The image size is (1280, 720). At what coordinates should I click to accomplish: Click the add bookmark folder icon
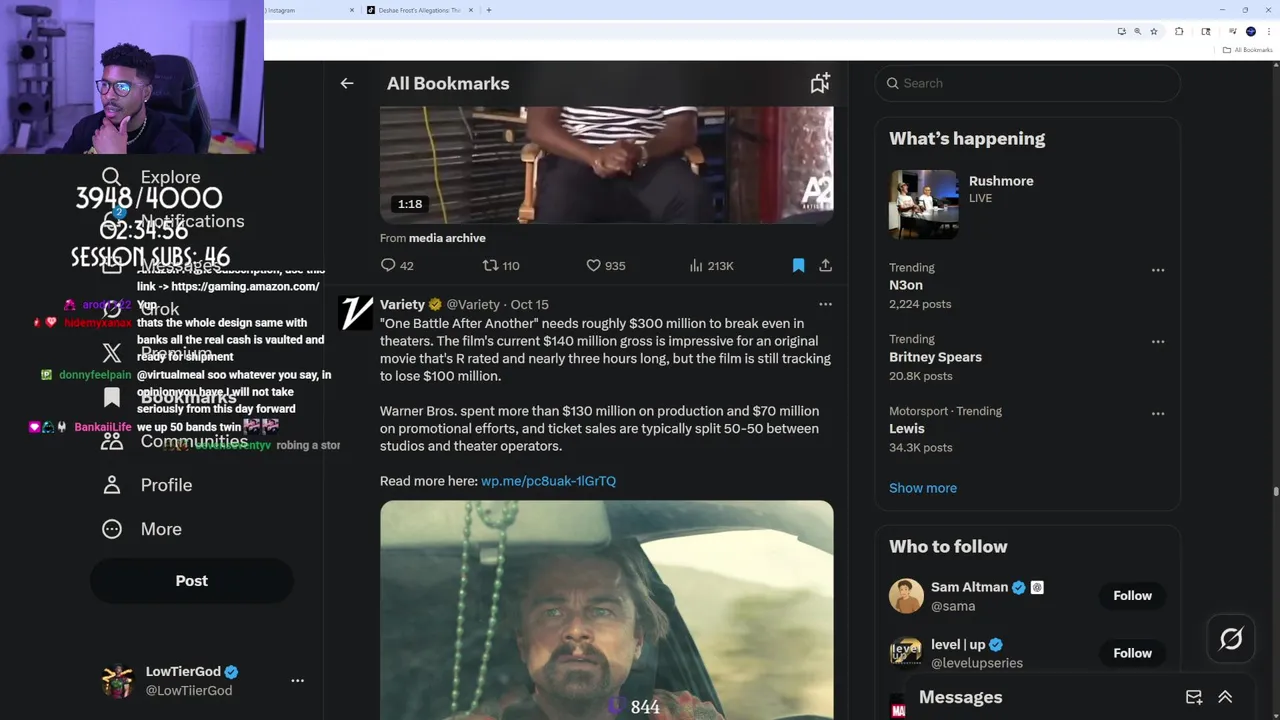tap(820, 84)
